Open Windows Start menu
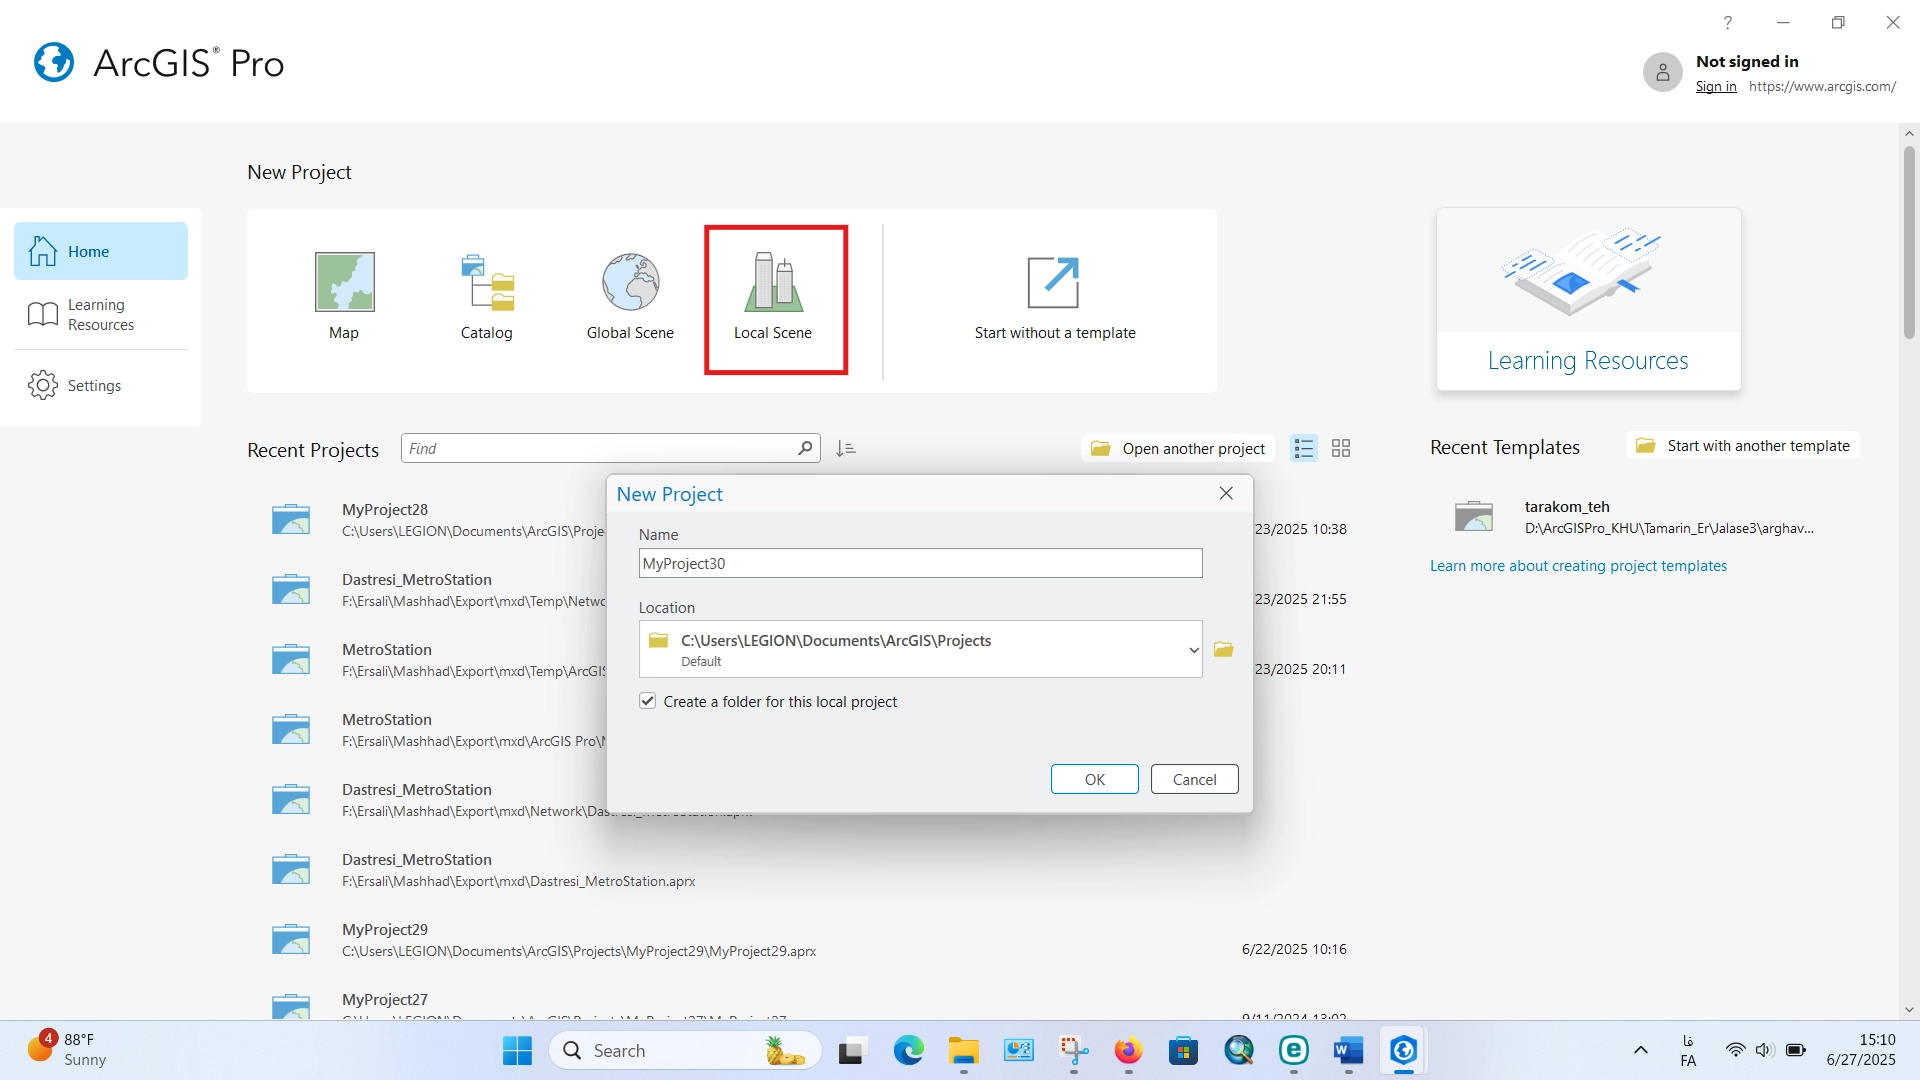Screen dimensions: 1920x1080 pos(517,1051)
